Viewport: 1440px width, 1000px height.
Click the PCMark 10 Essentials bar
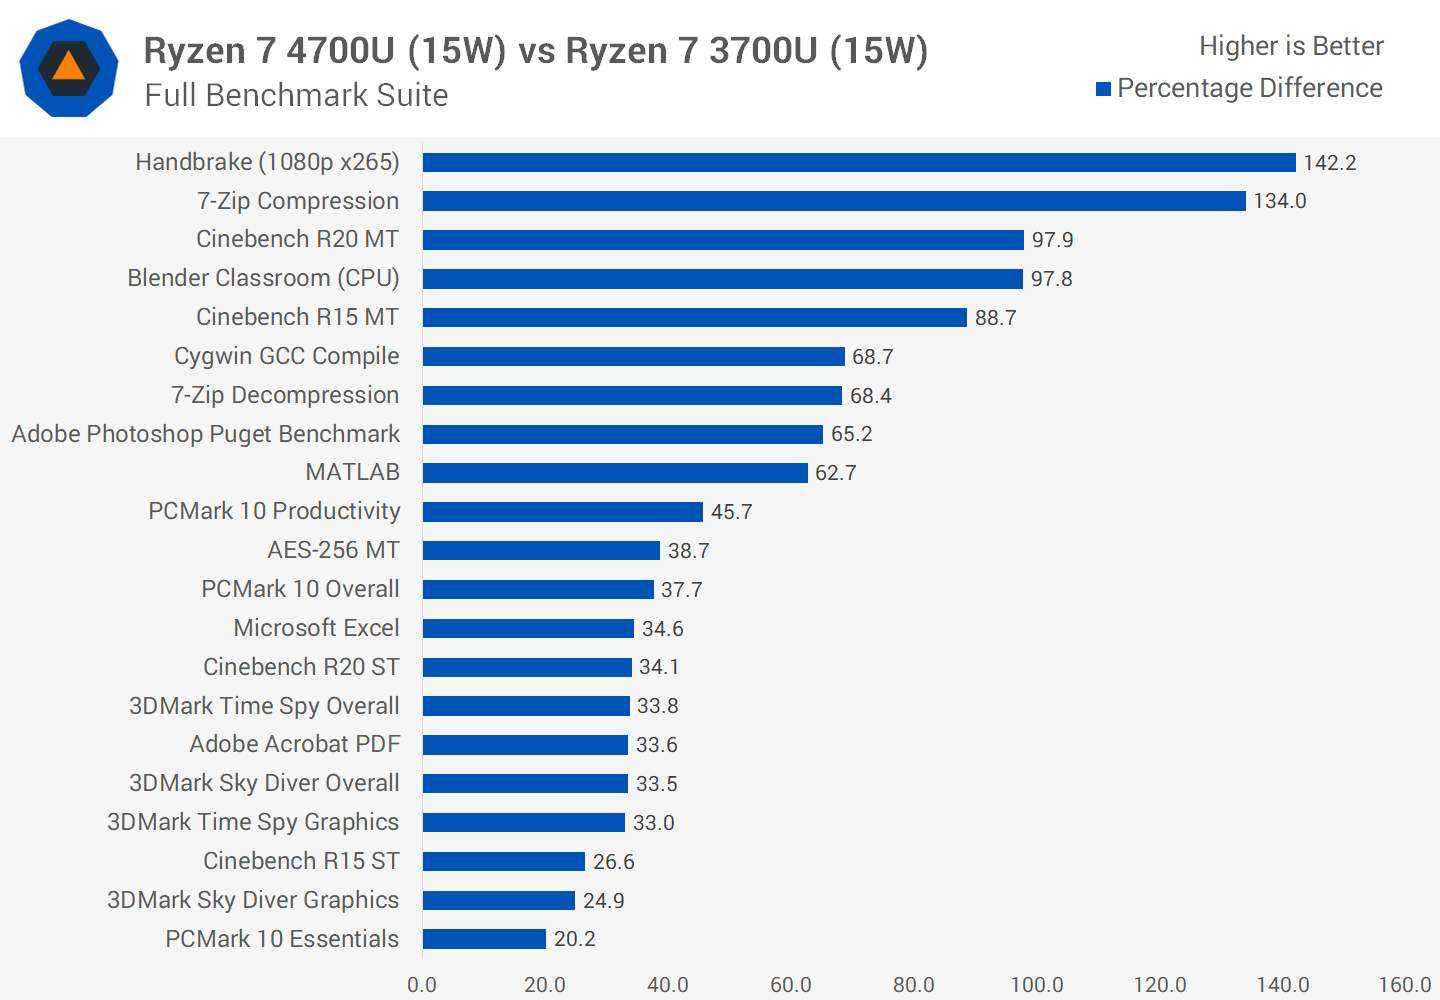(x=484, y=939)
